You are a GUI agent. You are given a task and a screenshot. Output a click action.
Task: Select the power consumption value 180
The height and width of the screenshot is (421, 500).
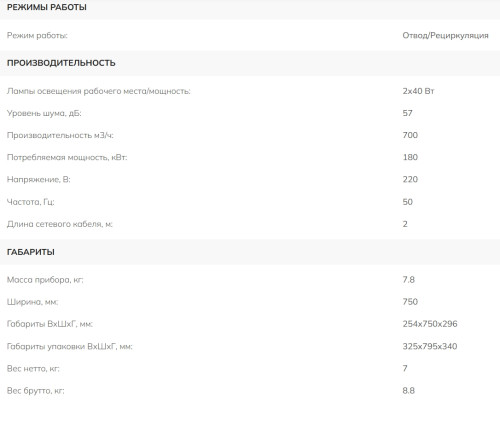click(410, 157)
